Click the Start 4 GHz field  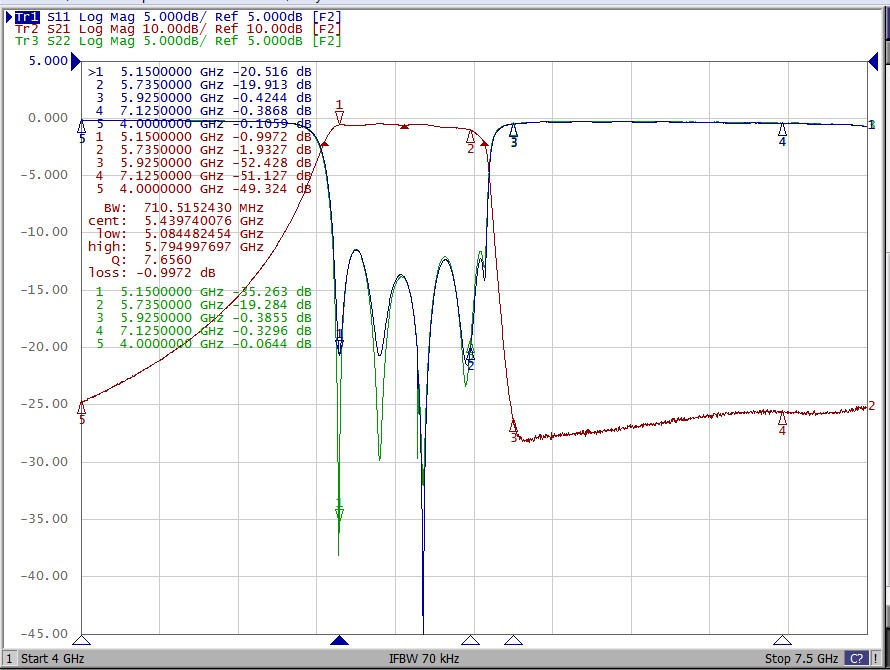coord(54,658)
